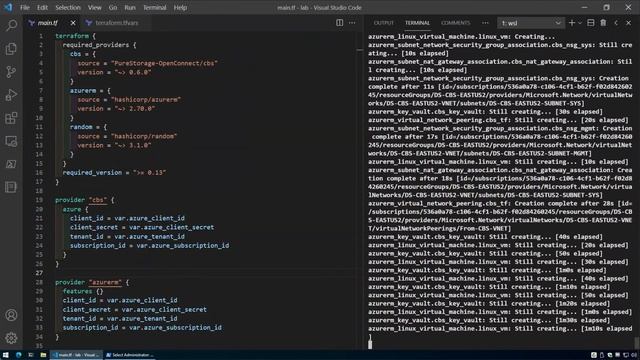Switch to the main.tf editor tab
This screenshot has width=640, height=360.
(x=48, y=23)
